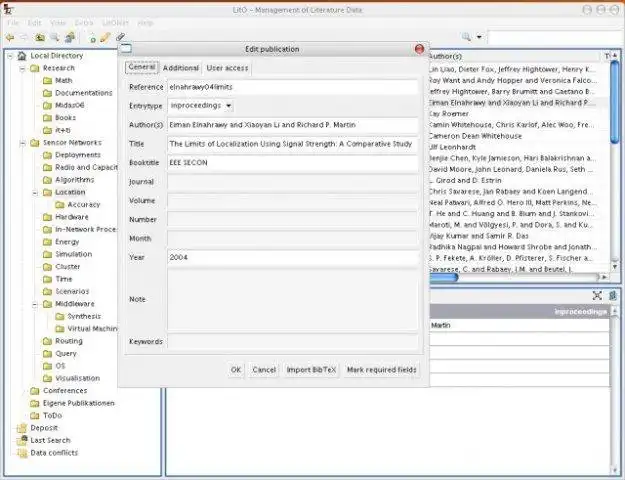Select the Visualisation folder
The image size is (625, 480).
[77, 378]
